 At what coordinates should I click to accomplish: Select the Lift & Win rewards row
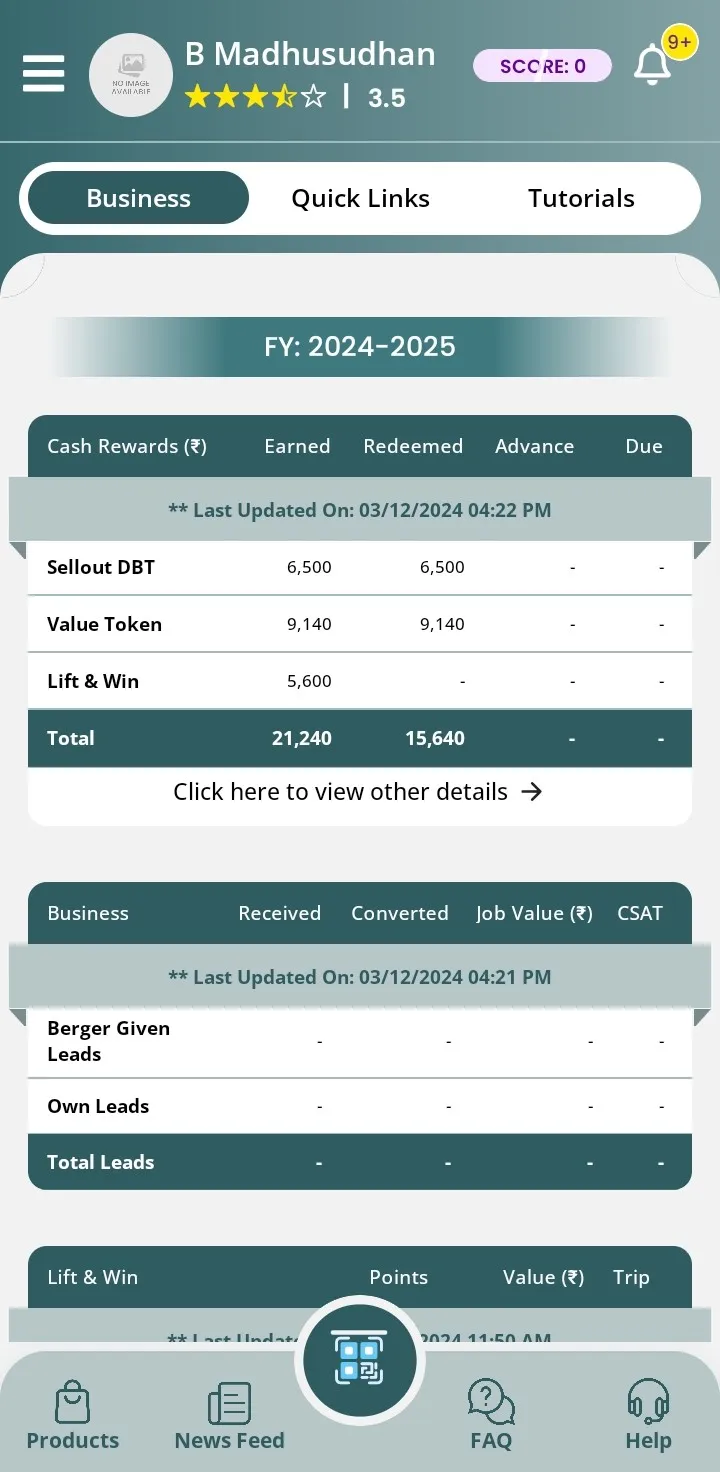(360, 681)
